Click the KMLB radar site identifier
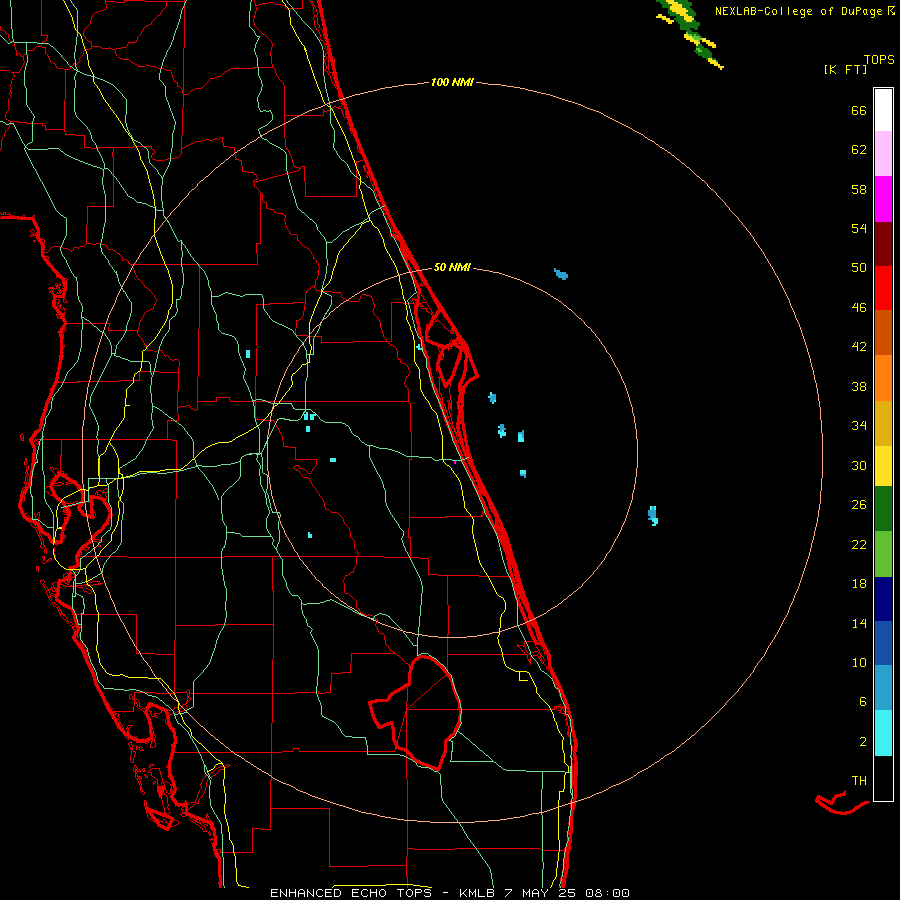Screen dimensions: 900x900 click(x=476, y=893)
